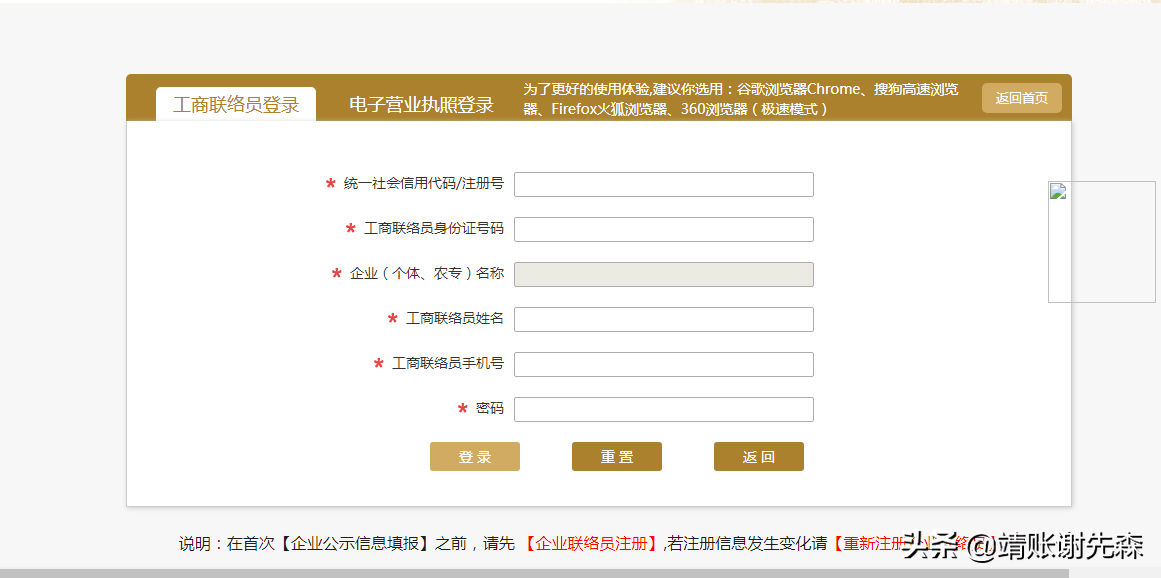The height and width of the screenshot is (578, 1161).
Task: Click the red asterisk beside 统一社会信用代码/注册号
Action: click(x=330, y=185)
